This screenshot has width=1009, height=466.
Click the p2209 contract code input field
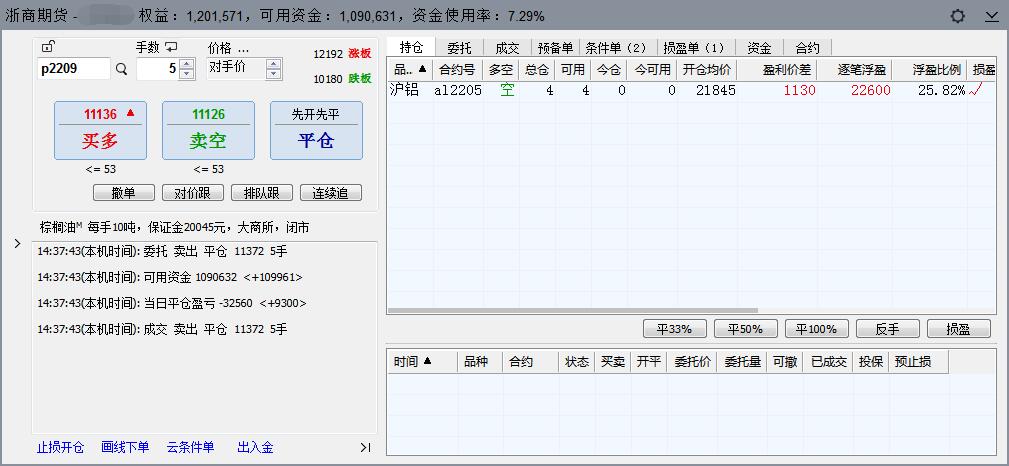pos(72,69)
